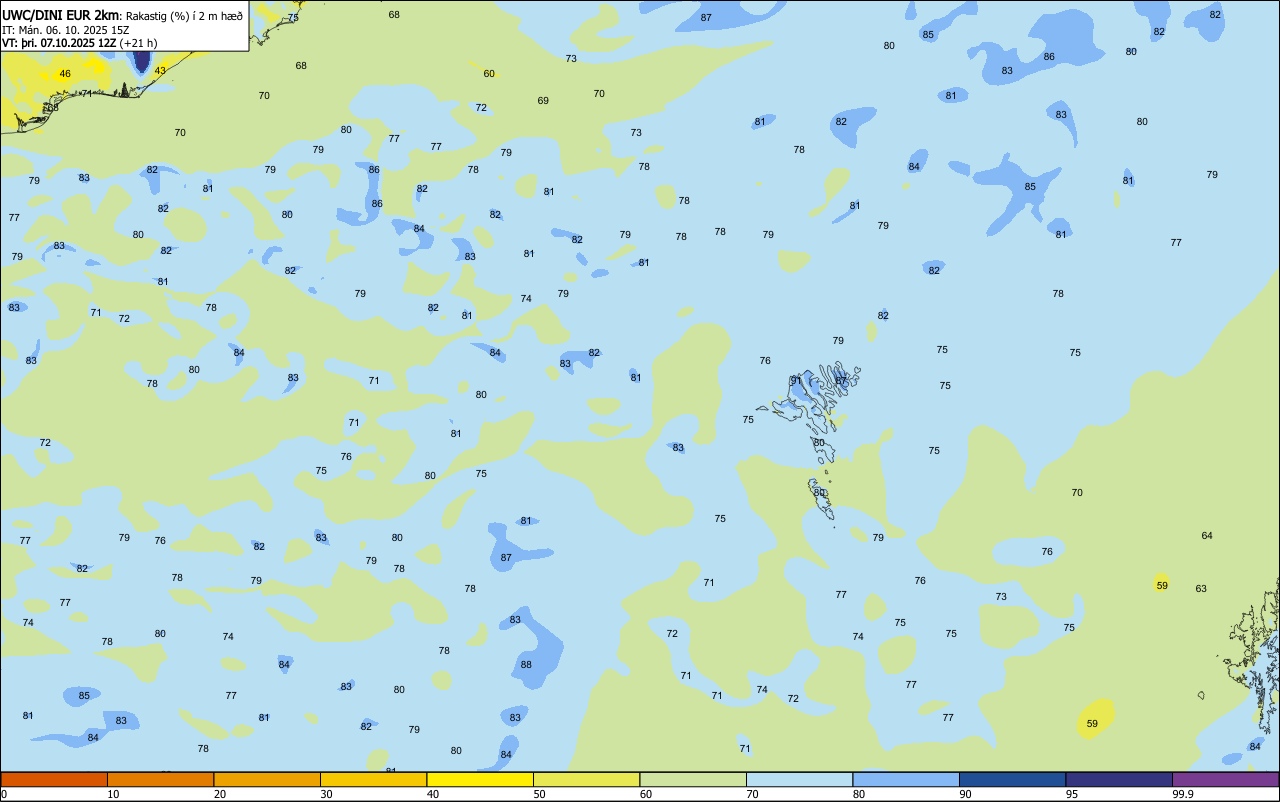Screen dimensions: 1280x802
Task: Click the '50' tick label on the color scale
Action: point(540,794)
